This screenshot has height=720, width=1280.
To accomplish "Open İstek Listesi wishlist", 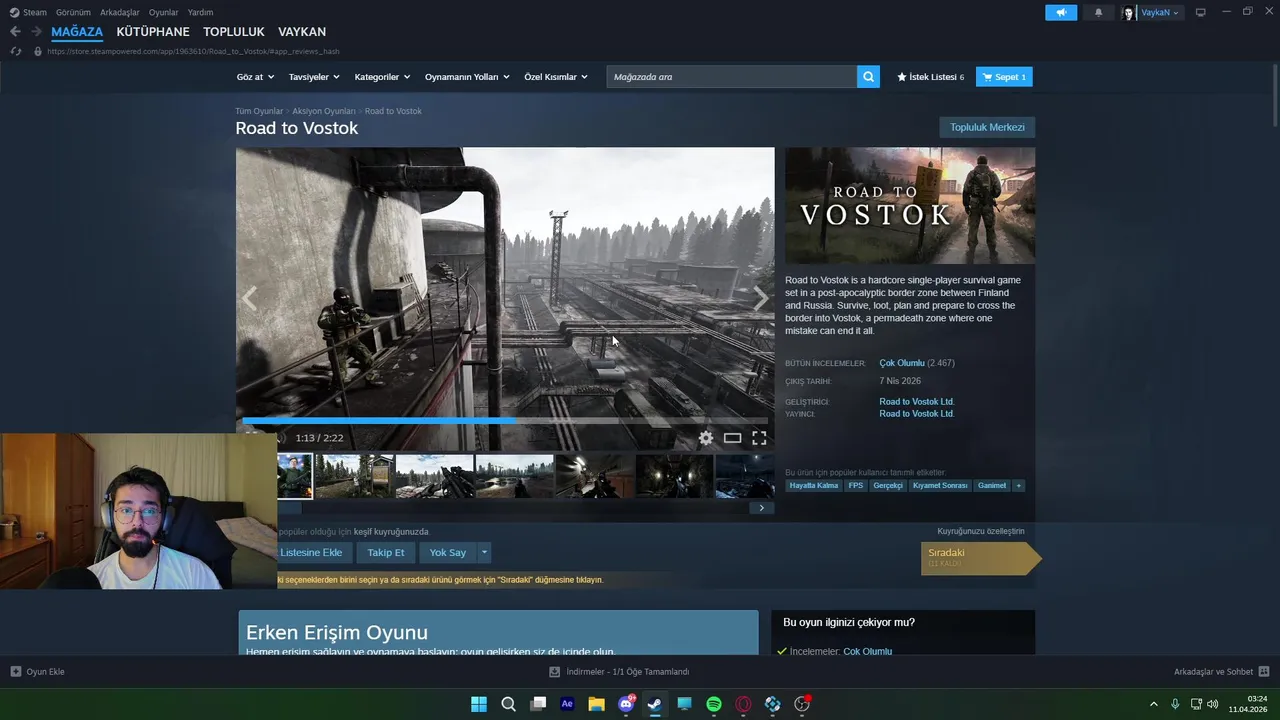I will [931, 77].
